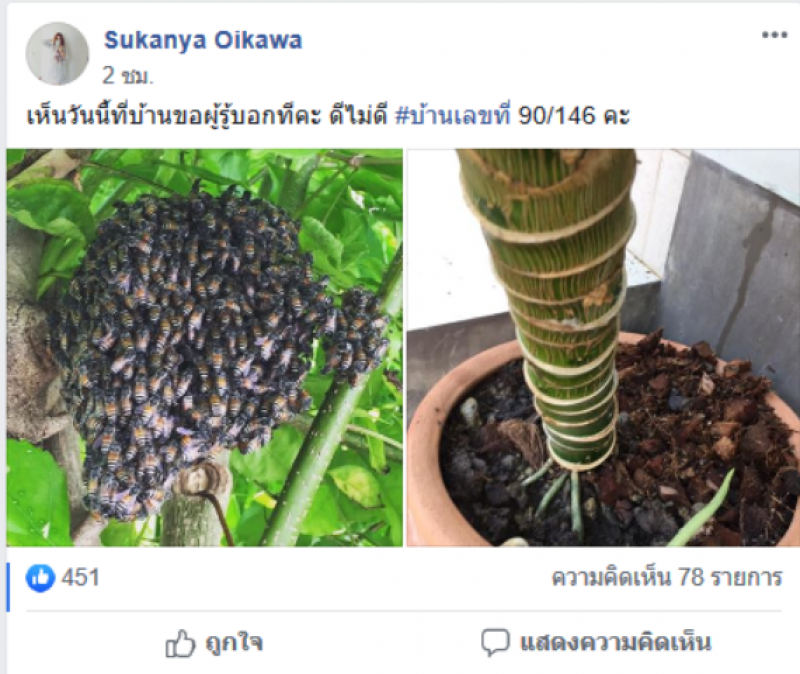800x674 pixels.
Task: Click the outlined thumbs-up icon beside ถูกใจ
Action: (180, 643)
